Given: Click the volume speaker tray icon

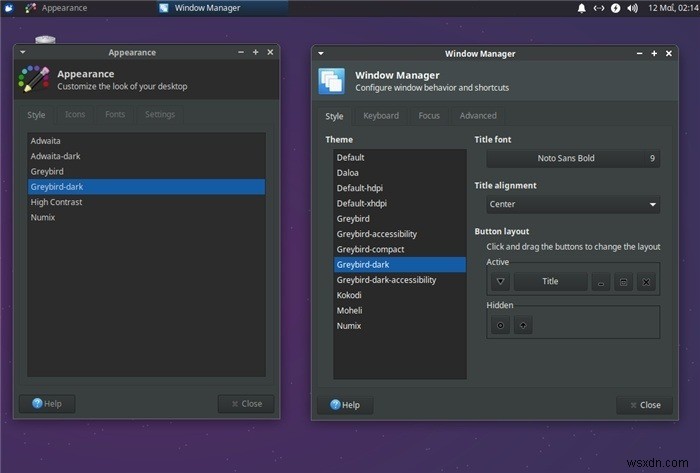Looking at the screenshot, I should pos(632,8).
